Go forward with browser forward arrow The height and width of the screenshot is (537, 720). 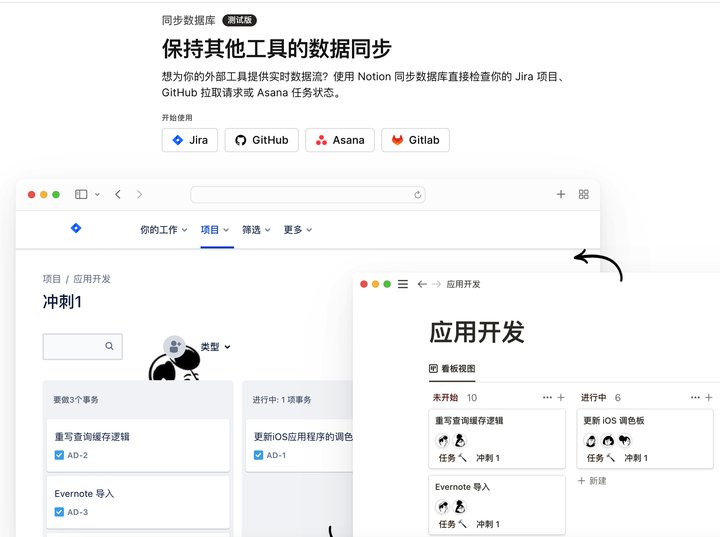click(x=139, y=194)
